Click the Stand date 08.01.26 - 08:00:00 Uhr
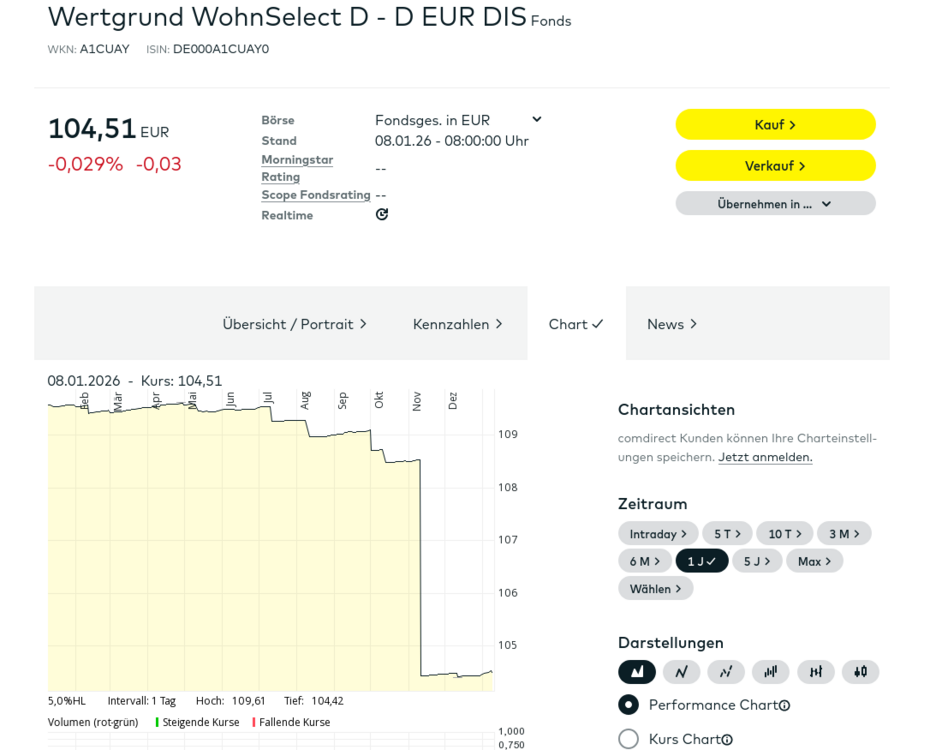 point(452,141)
